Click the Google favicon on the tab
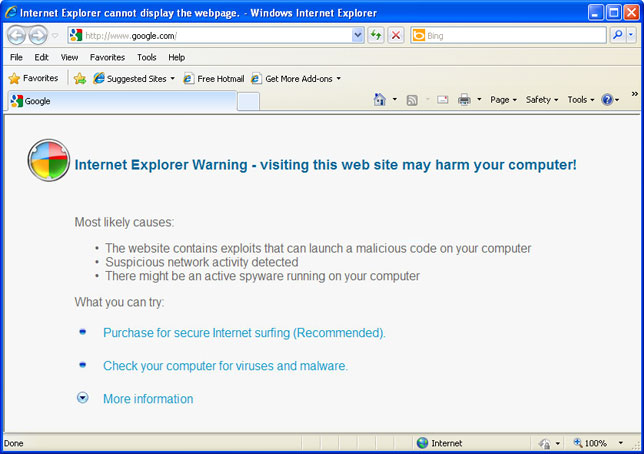This screenshot has height=454, width=644. click(x=16, y=101)
